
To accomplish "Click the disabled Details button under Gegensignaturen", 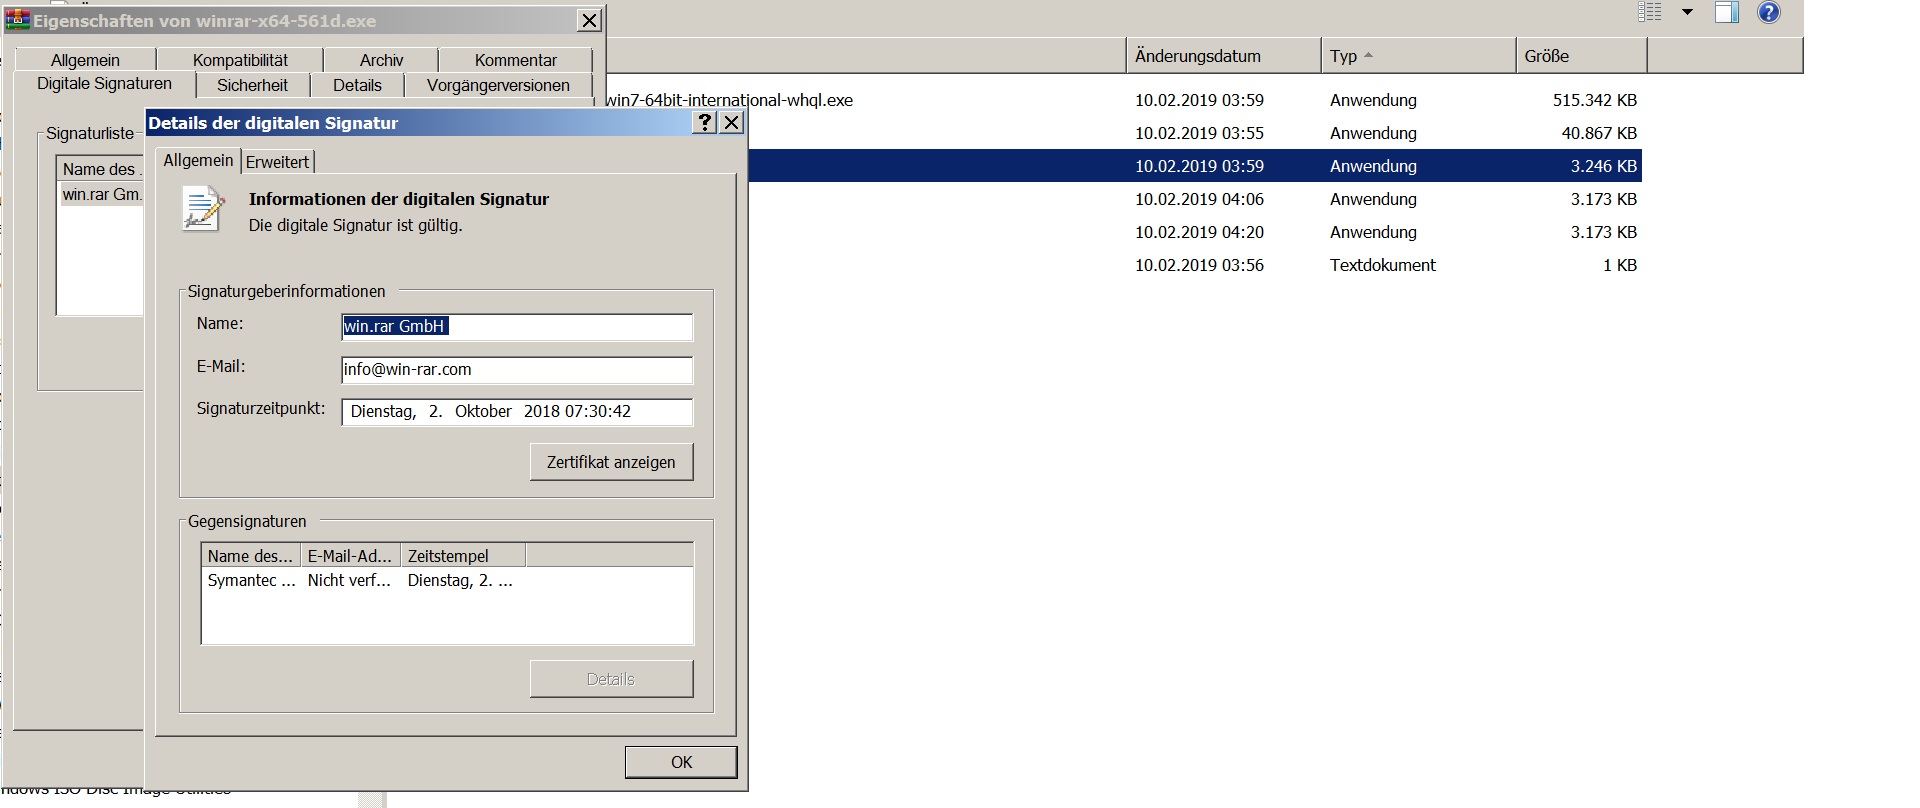I will point(611,679).
